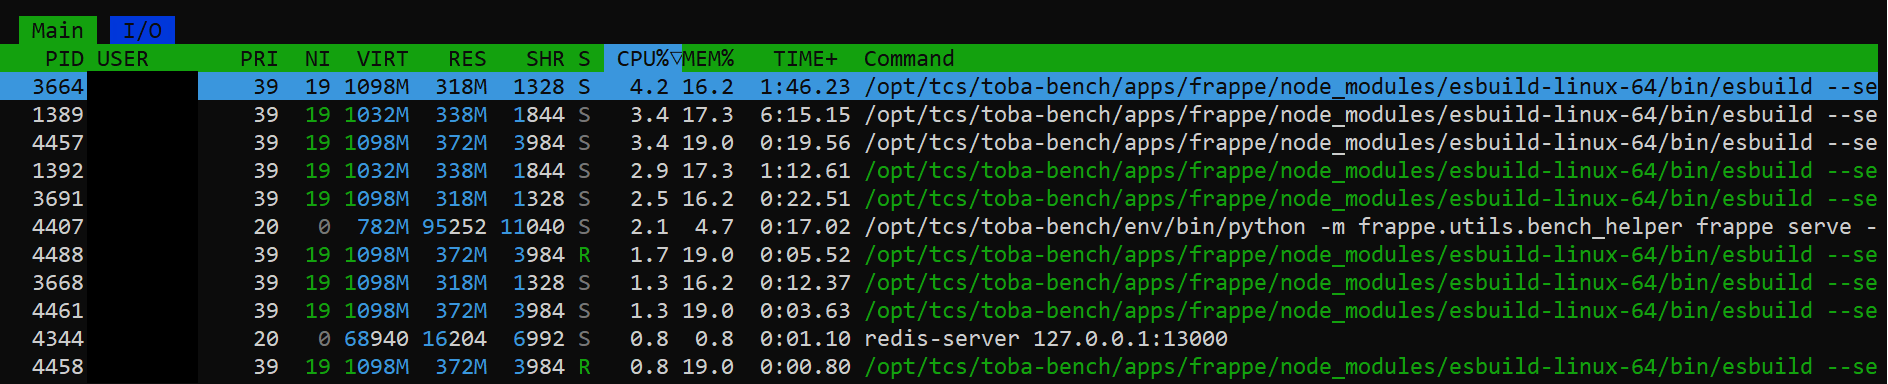The width and height of the screenshot is (1888, 384).
Task: Click the TIME+ column header
Action: 805,58
